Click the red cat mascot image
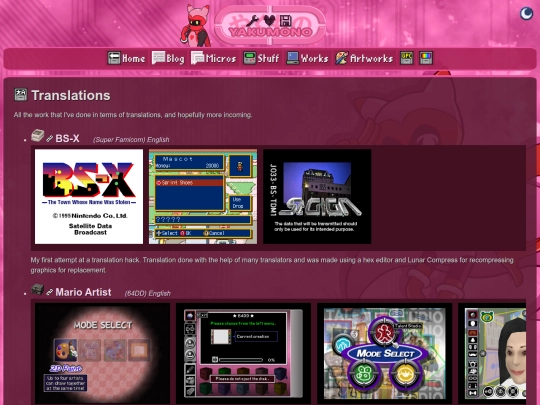 pyautogui.click(x=196, y=25)
